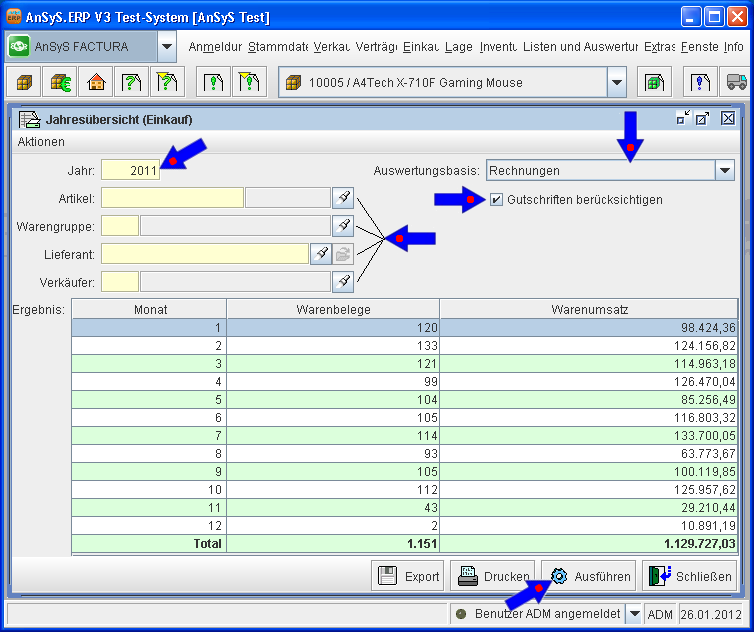
Task: Click the first brown box toolbar icon
Action: [x=25, y=83]
